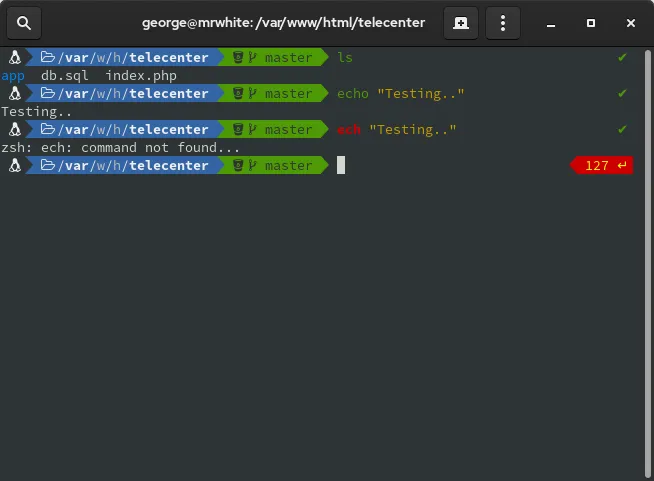The width and height of the screenshot is (654, 481).
Task: Click the 'Testing..' output line
Action: click(37, 112)
